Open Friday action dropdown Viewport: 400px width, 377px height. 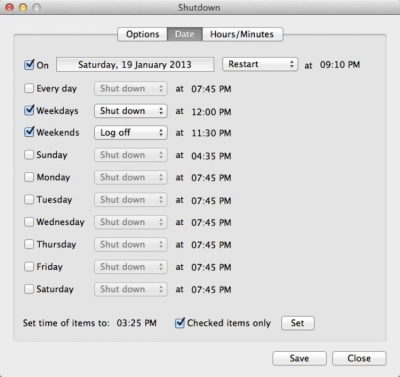coord(131,267)
